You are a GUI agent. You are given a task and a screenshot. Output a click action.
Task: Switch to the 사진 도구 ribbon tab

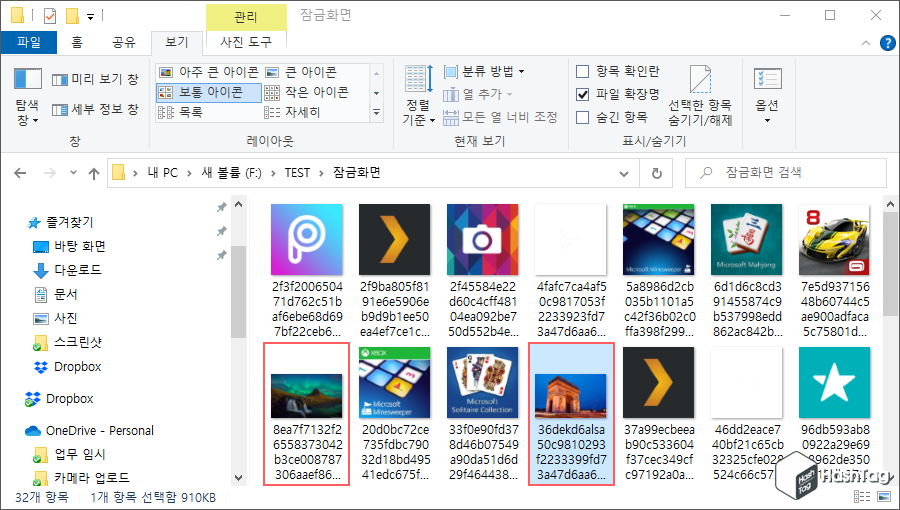pyautogui.click(x=246, y=42)
